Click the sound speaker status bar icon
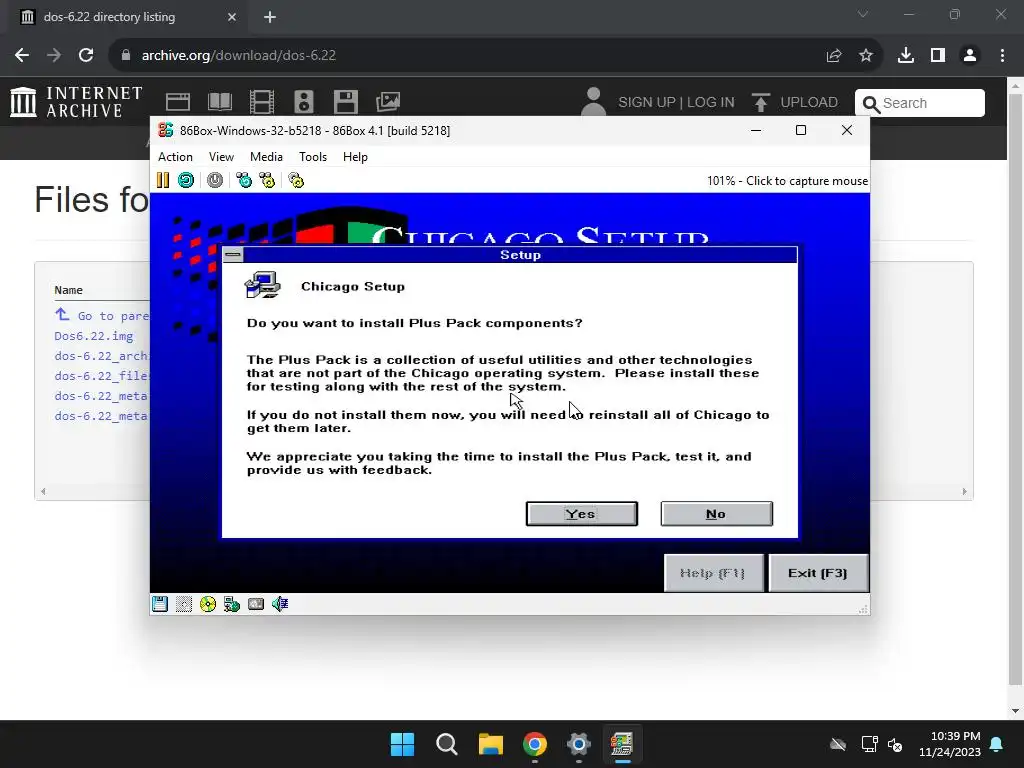1024x768 pixels. [x=280, y=604]
